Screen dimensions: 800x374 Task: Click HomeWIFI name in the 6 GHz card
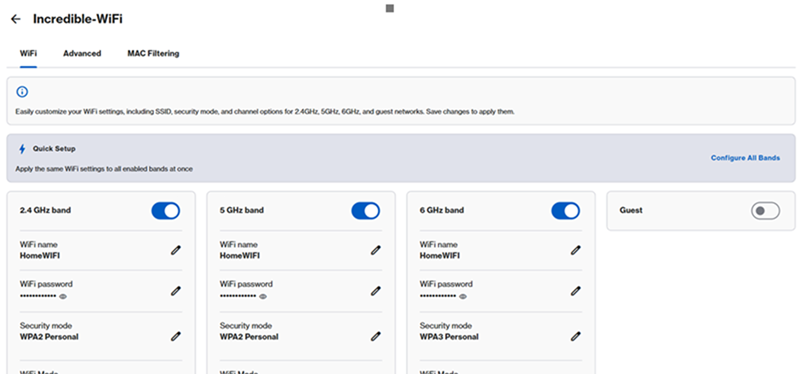click(x=440, y=256)
